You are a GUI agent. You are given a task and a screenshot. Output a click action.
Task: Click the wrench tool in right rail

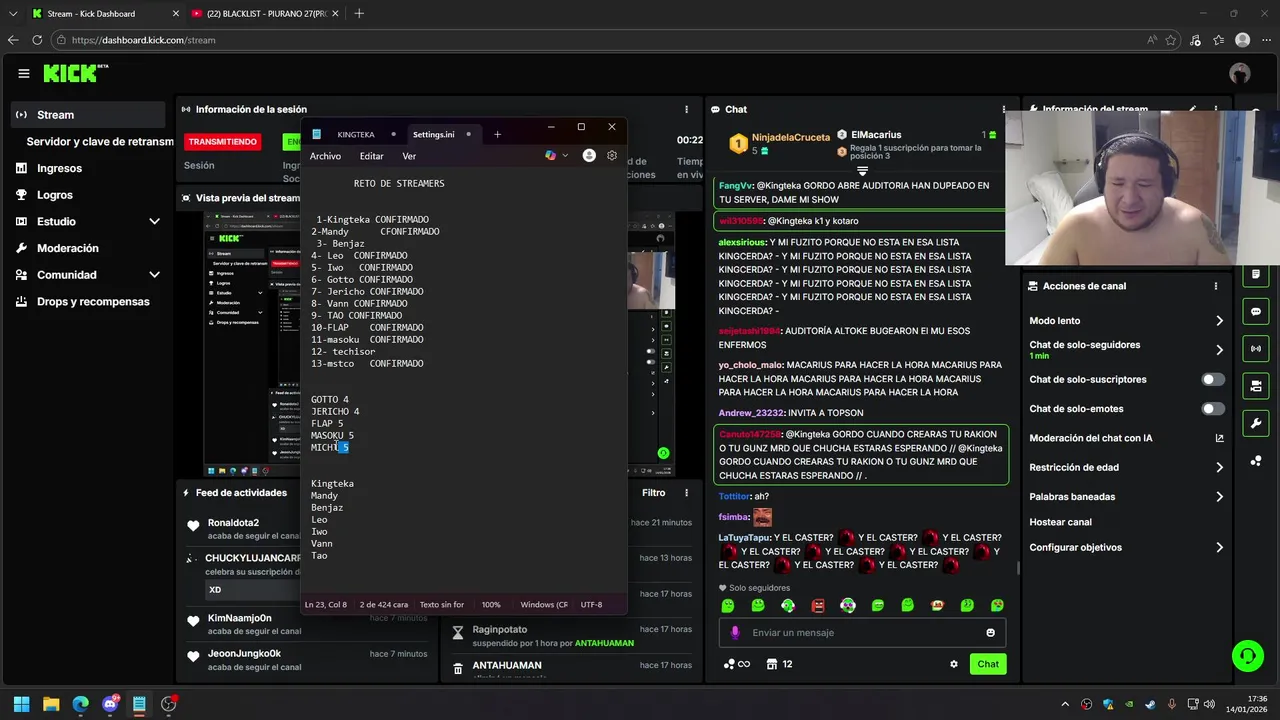tap(1256, 423)
